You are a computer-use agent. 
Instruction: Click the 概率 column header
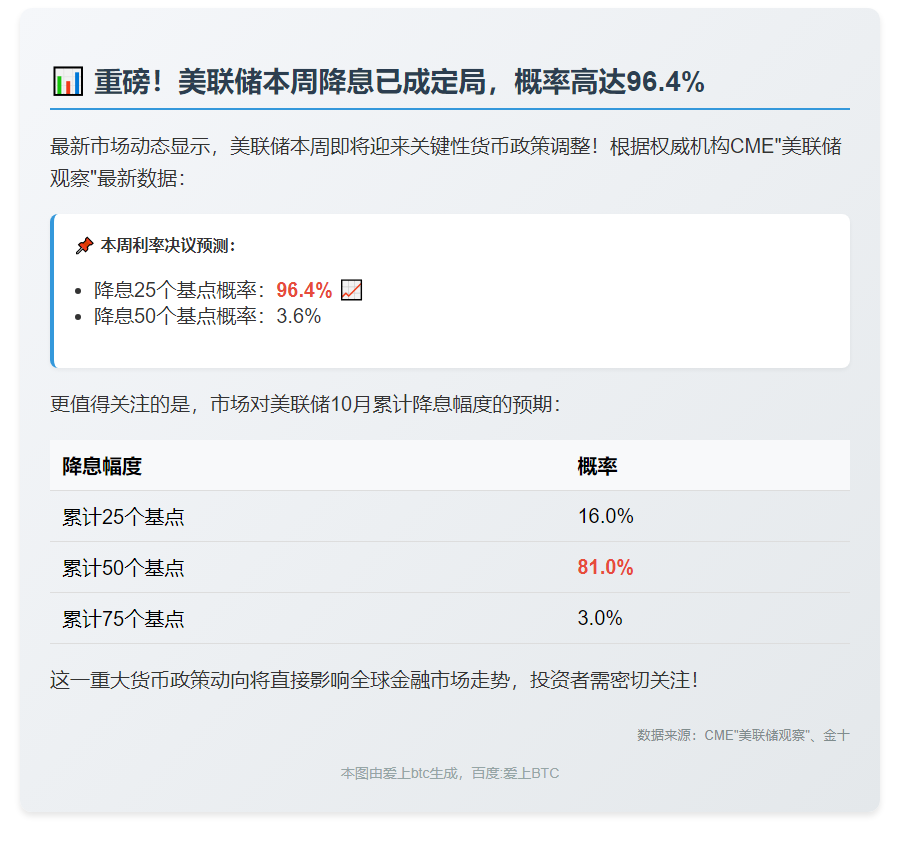(597, 466)
